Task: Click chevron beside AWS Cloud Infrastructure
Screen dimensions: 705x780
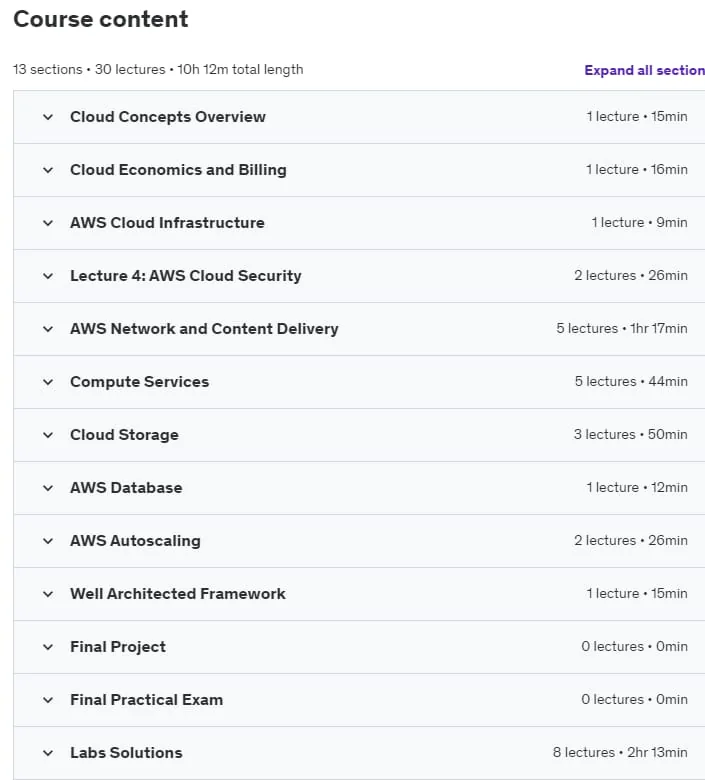Action: 48,223
